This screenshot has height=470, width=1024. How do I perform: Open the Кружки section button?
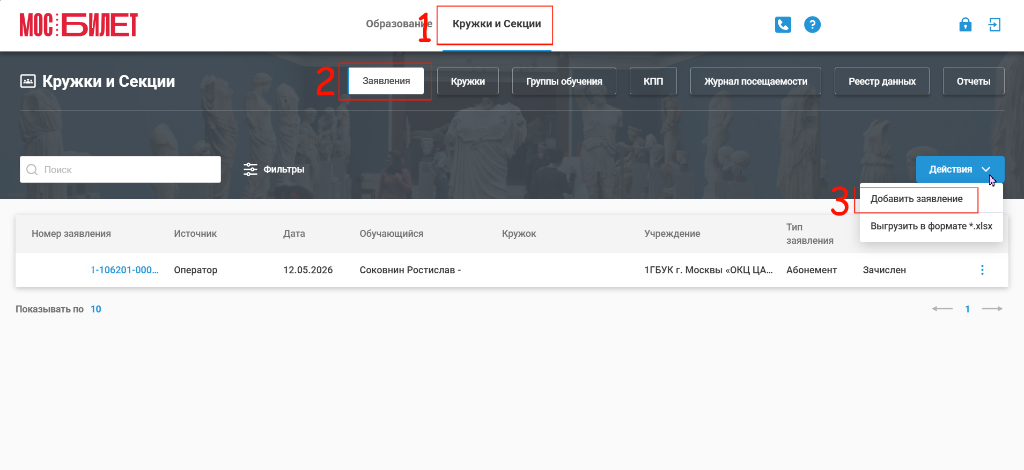468,82
